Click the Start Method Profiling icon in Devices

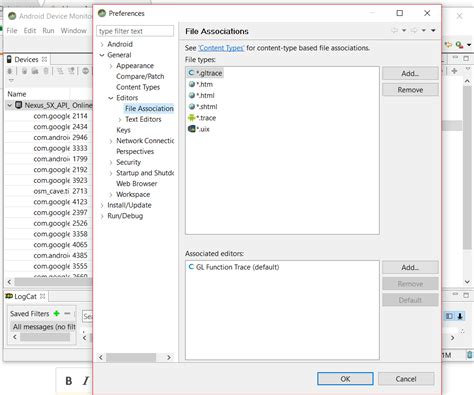(x=71, y=71)
